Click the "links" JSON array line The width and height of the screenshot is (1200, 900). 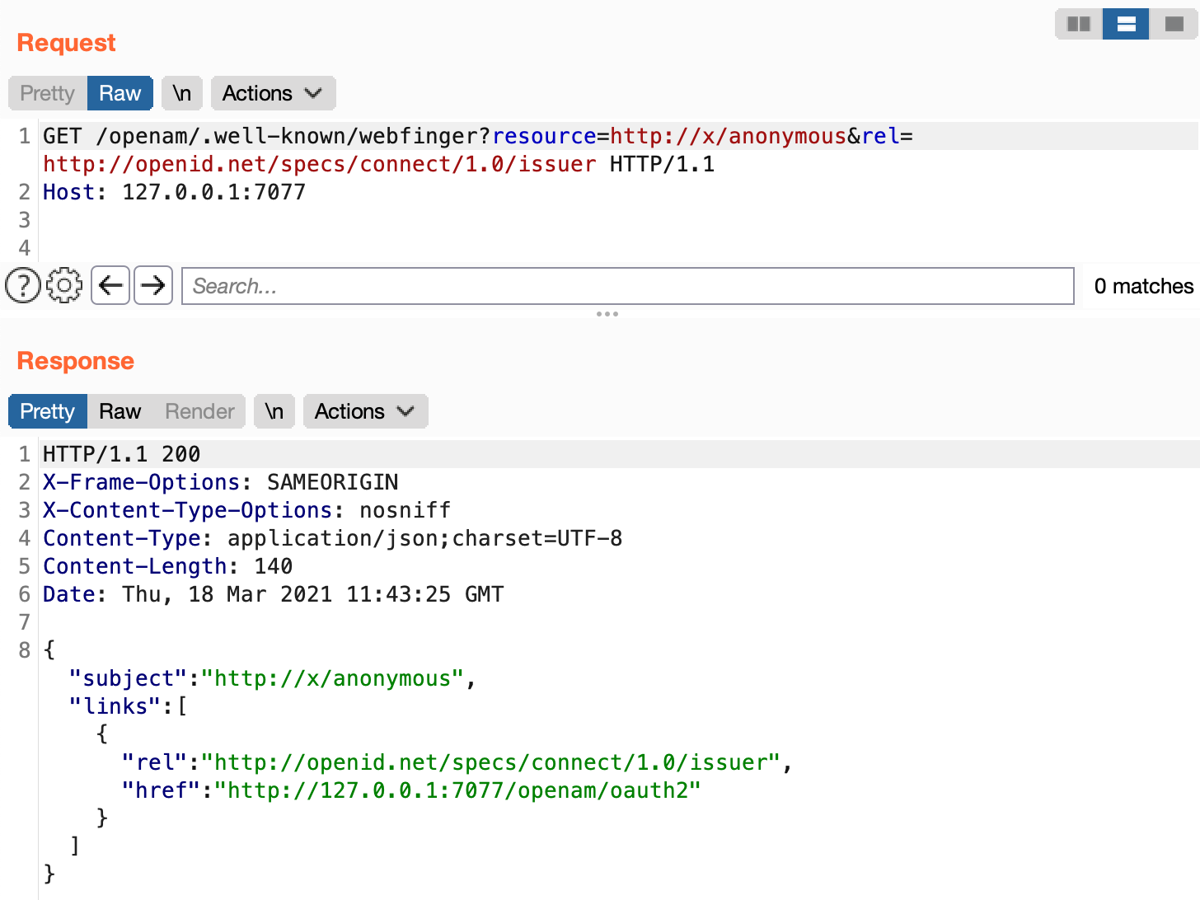[128, 706]
